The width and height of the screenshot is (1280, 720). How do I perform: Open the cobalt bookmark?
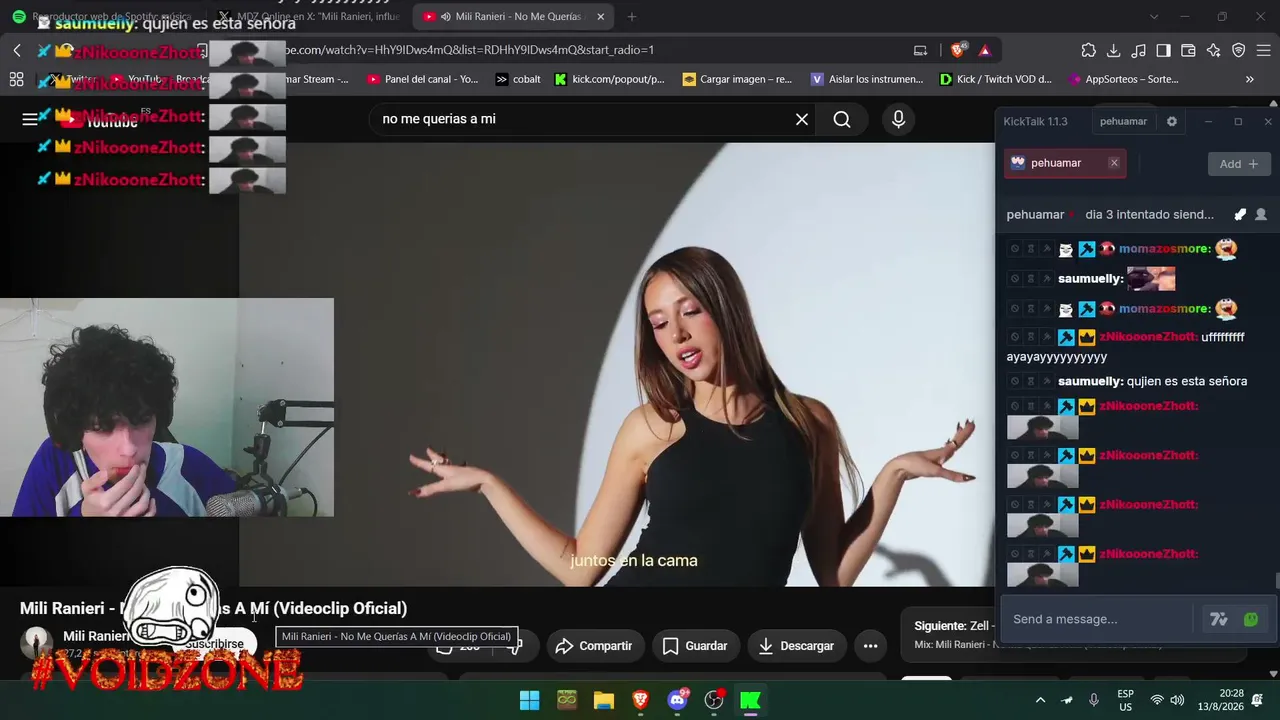click(518, 79)
